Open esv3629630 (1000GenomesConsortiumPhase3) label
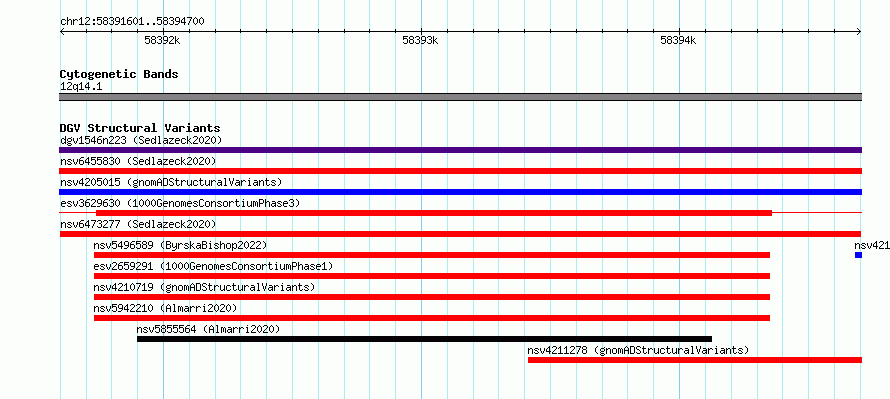This screenshot has height=399, width=890. tap(179, 203)
